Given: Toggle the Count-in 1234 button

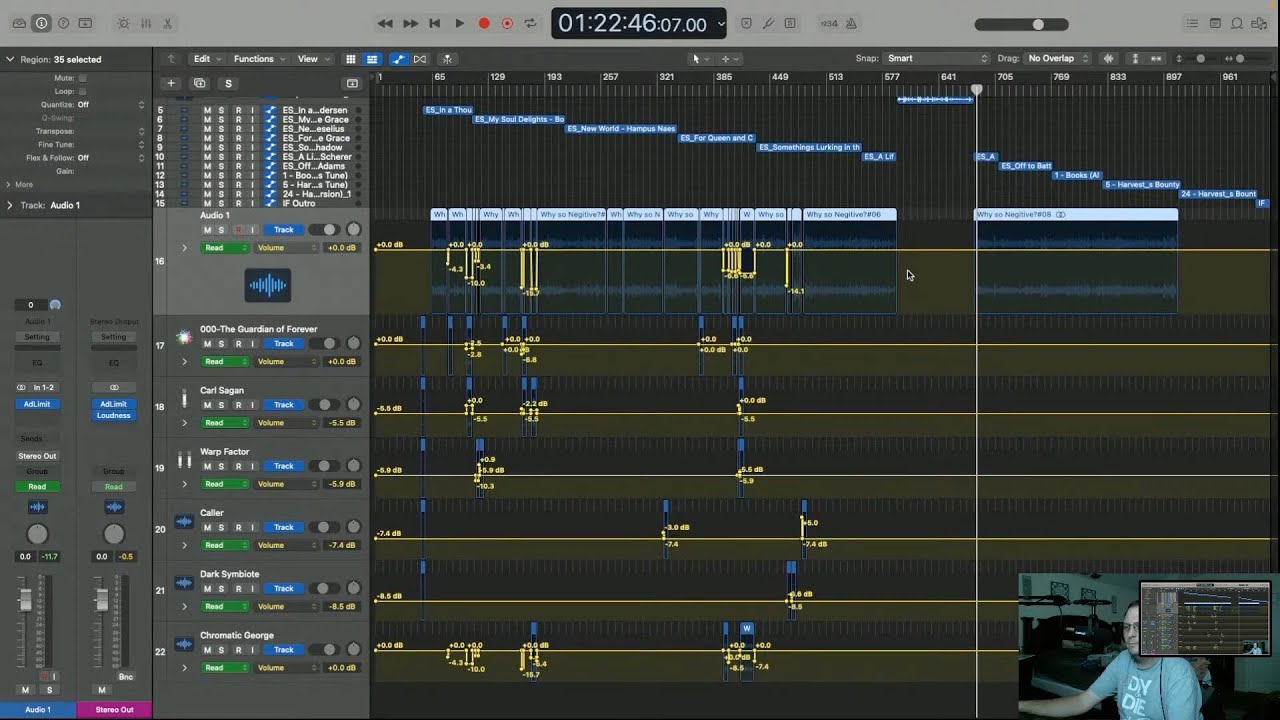Looking at the screenshot, I should click(x=829, y=23).
